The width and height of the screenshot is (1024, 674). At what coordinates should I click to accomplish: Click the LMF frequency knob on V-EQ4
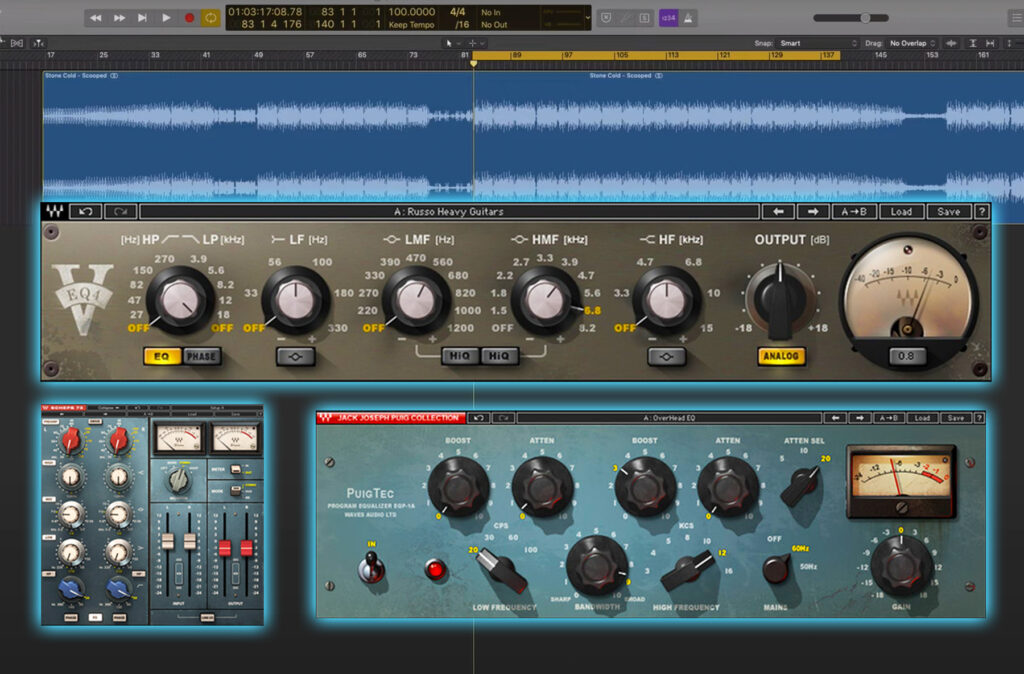coord(416,300)
